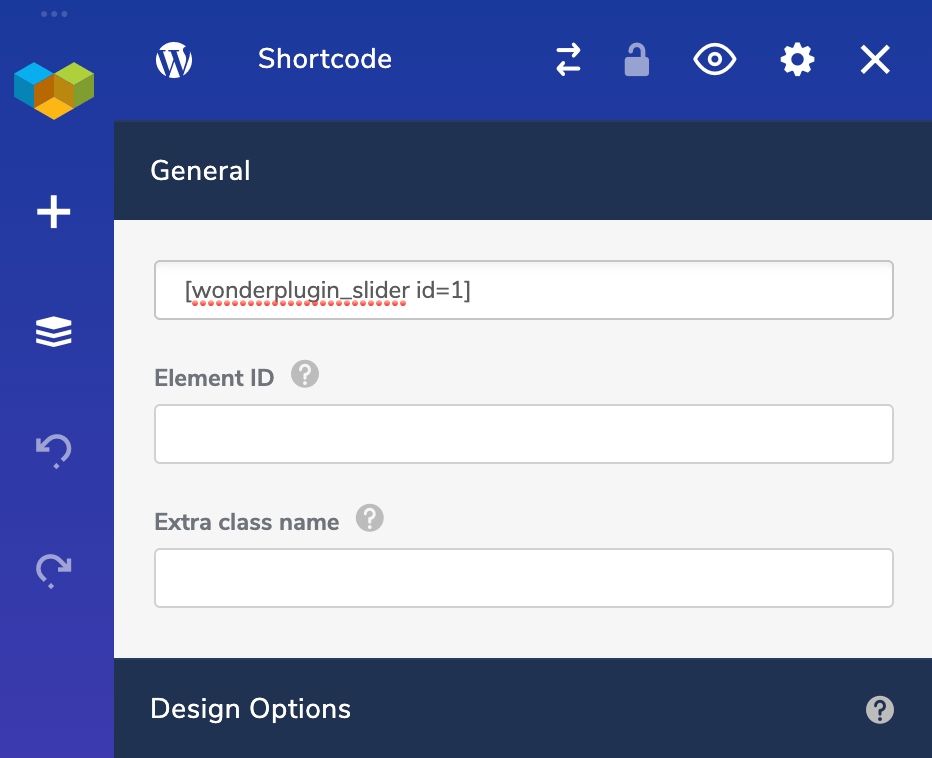Open help for Element ID
Viewport: 932px width, 758px height.
pos(304,373)
